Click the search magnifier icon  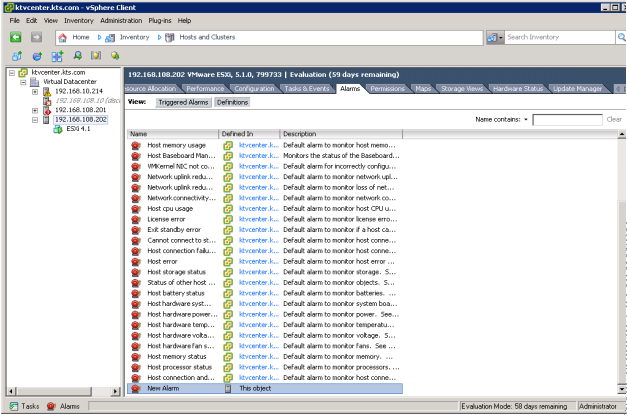tap(621, 37)
